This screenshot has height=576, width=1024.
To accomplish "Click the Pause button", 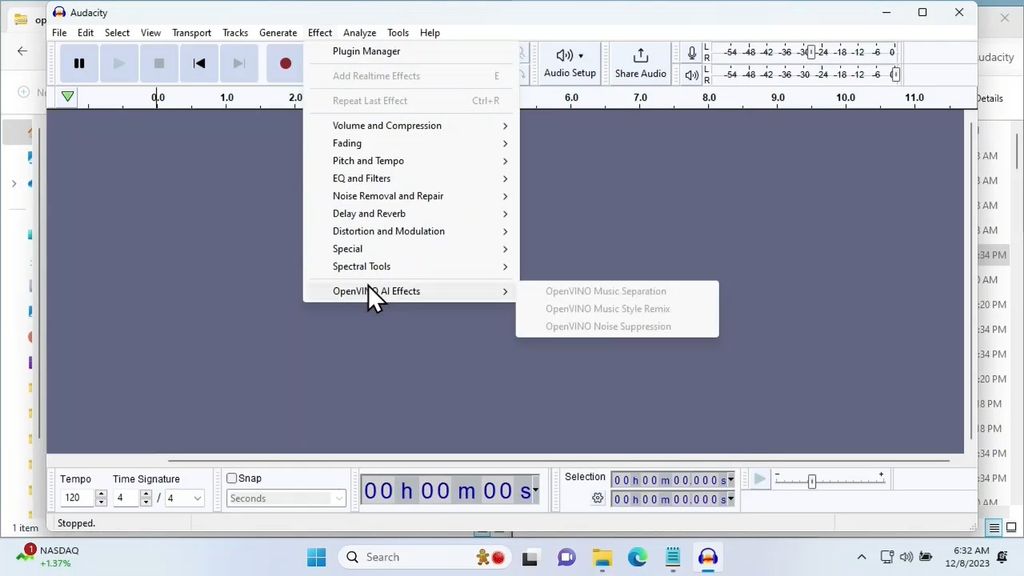I will coord(79,62).
